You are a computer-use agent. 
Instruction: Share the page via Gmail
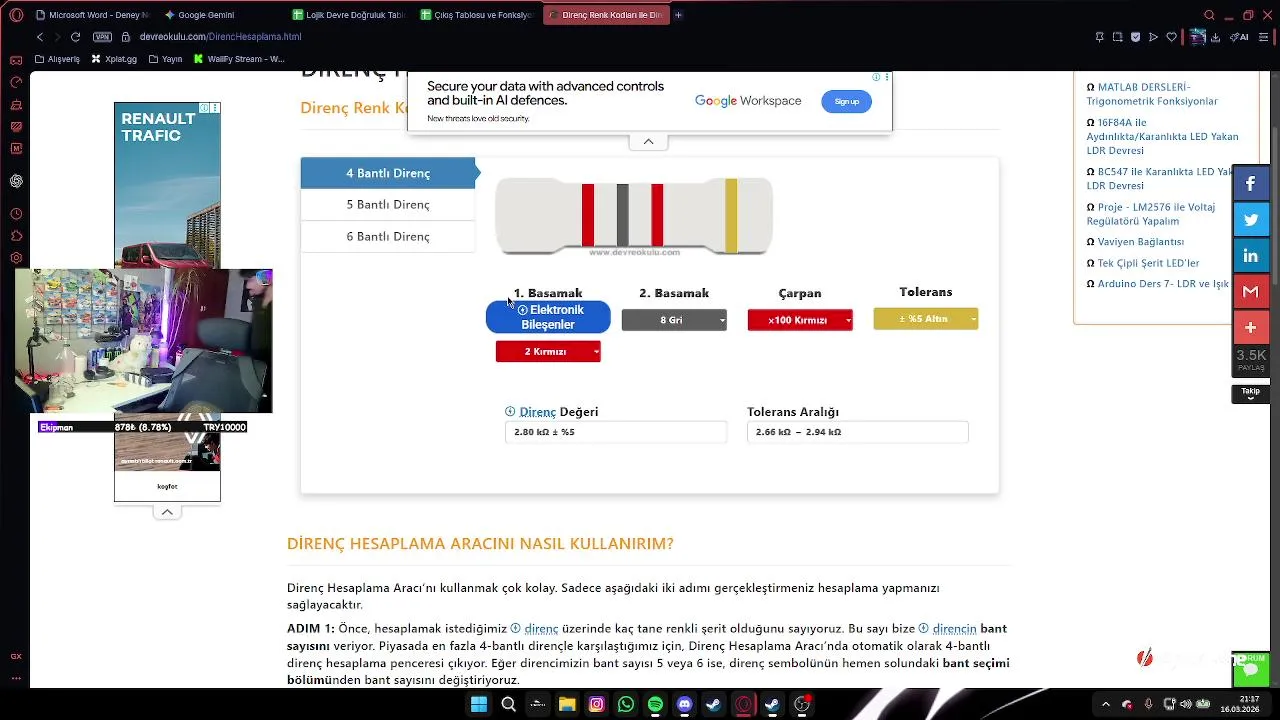[x=1250, y=291]
